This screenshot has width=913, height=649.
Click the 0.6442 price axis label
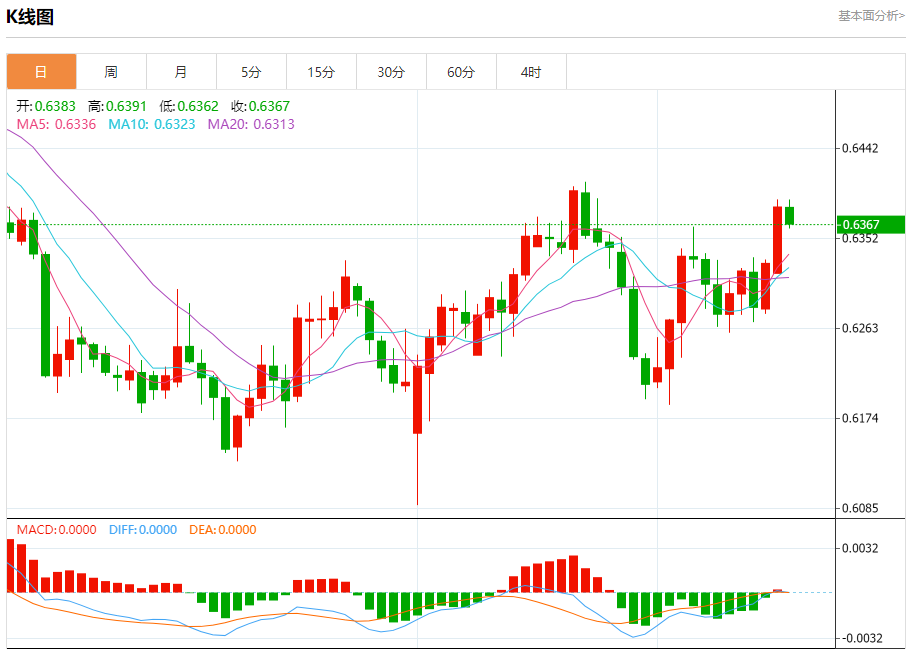point(861,148)
